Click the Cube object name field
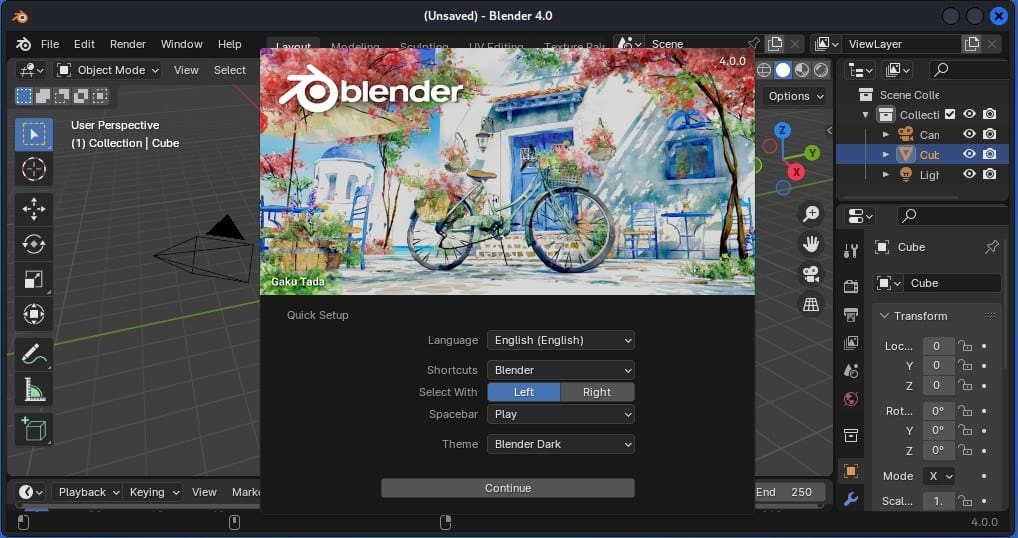The height and width of the screenshot is (538, 1018). pos(952,283)
